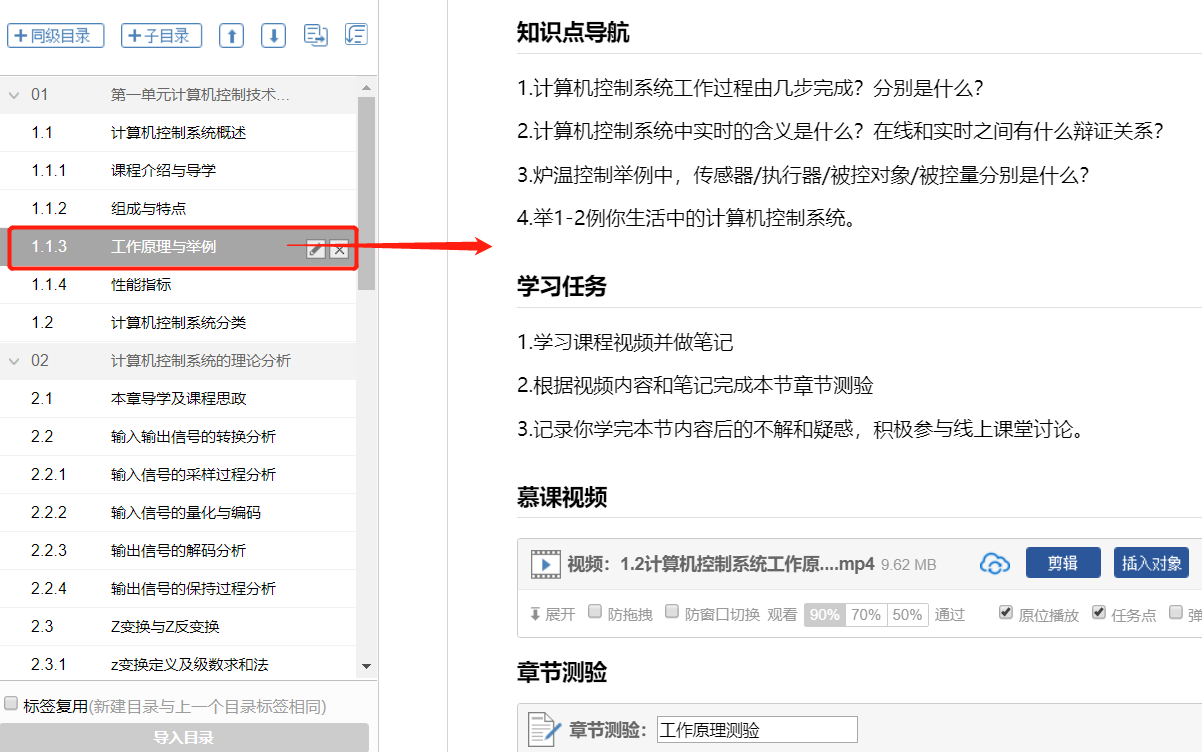
Task: Click the X delete icon on item 1.1.3
Action: pyautogui.click(x=339, y=250)
